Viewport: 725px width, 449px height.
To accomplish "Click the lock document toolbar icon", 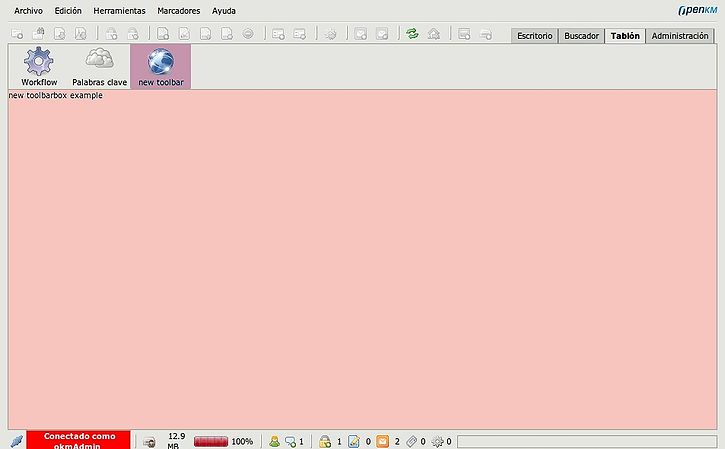I will [111, 34].
